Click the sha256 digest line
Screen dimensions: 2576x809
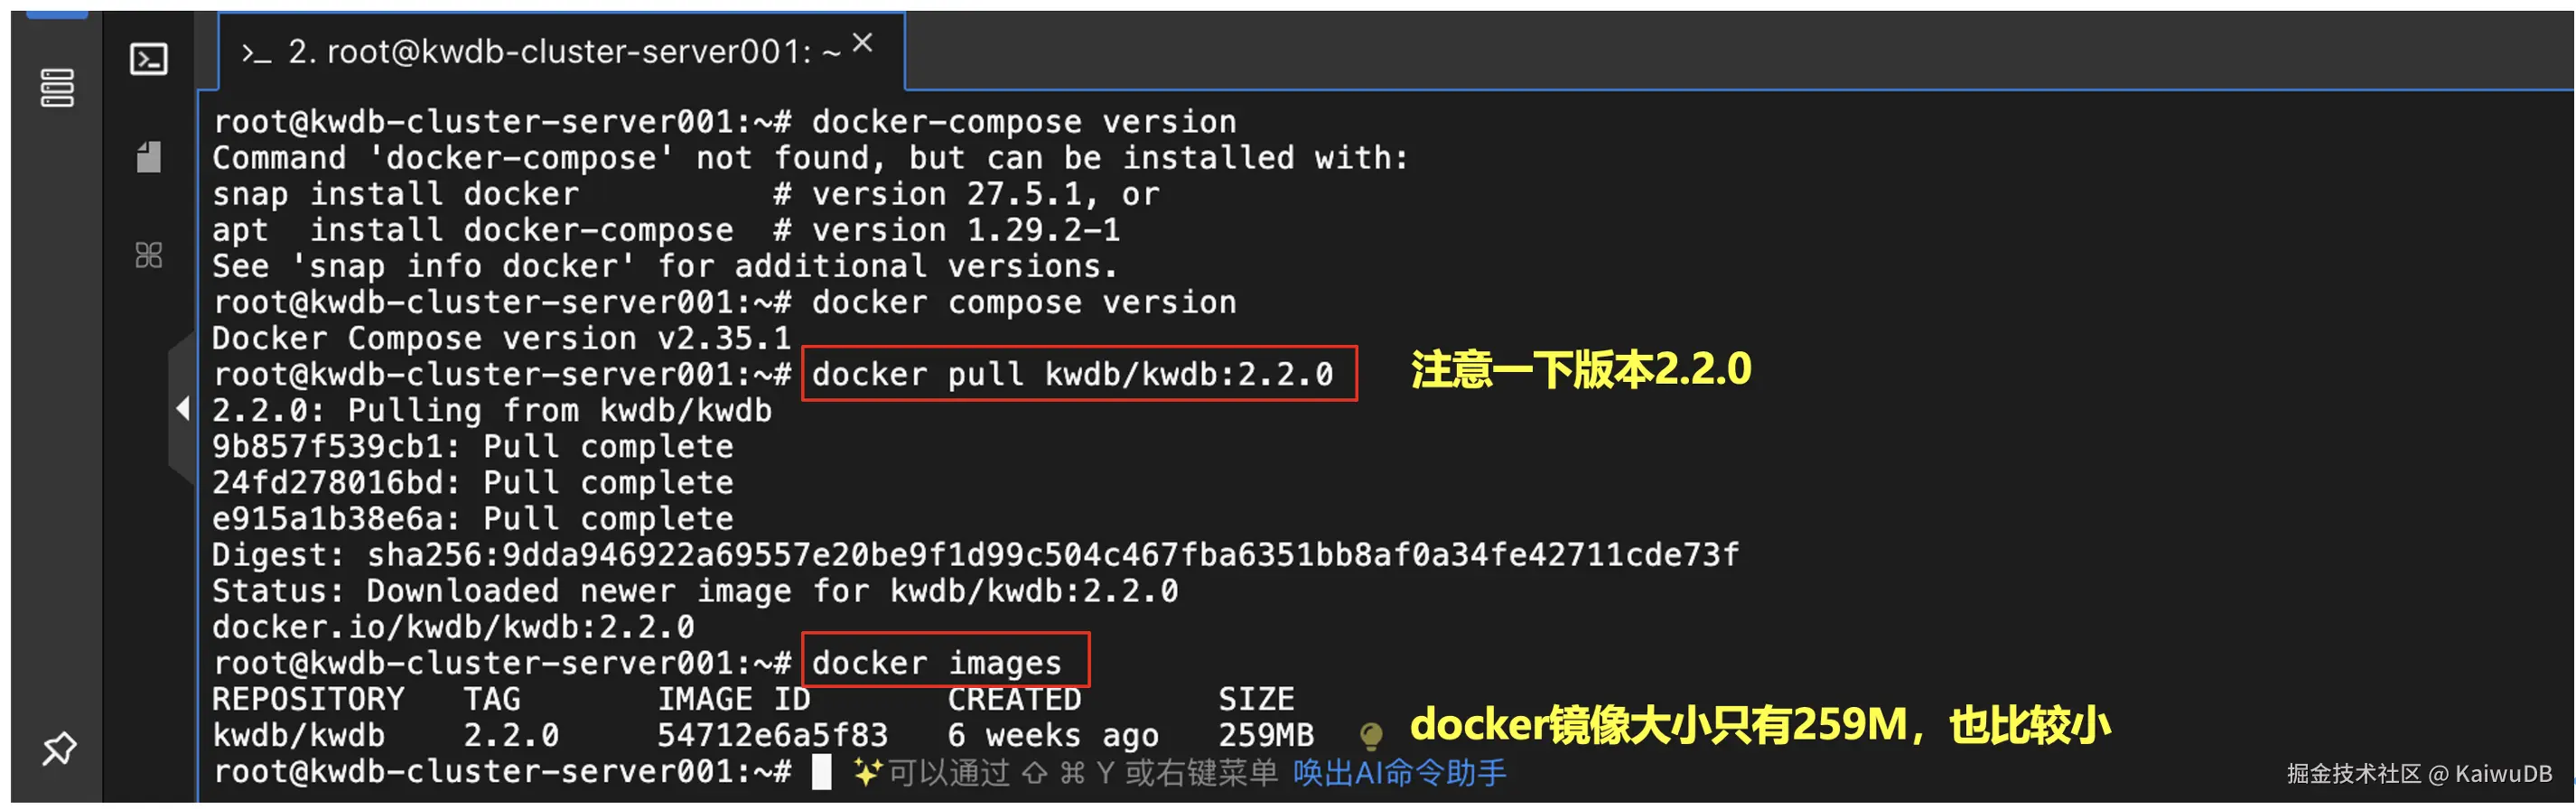coord(975,555)
